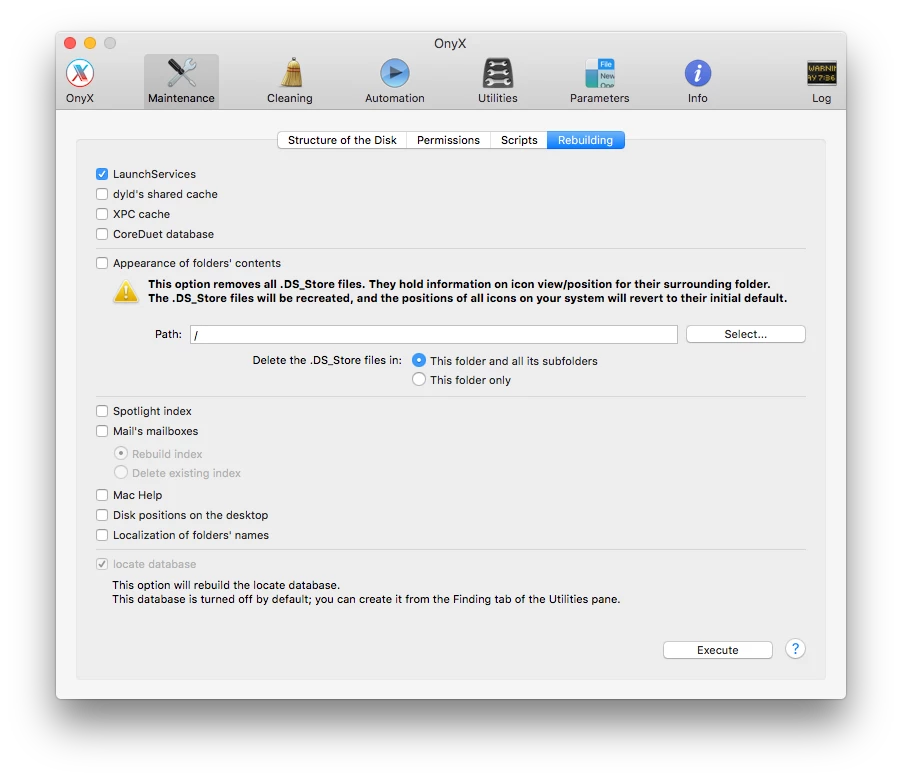This screenshot has height=779, width=902.
Task: Select the Rebuild index radio button
Action: click(121, 453)
